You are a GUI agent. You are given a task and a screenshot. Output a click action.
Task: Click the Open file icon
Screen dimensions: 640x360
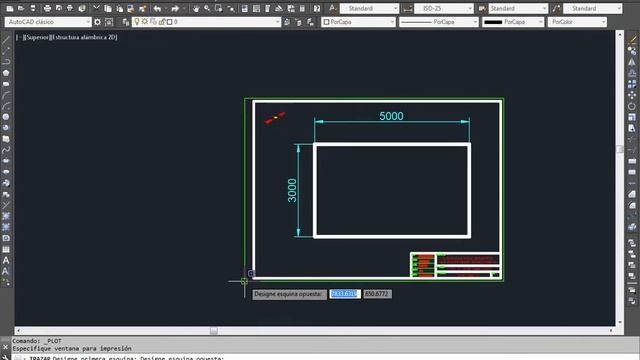tap(21, 8)
